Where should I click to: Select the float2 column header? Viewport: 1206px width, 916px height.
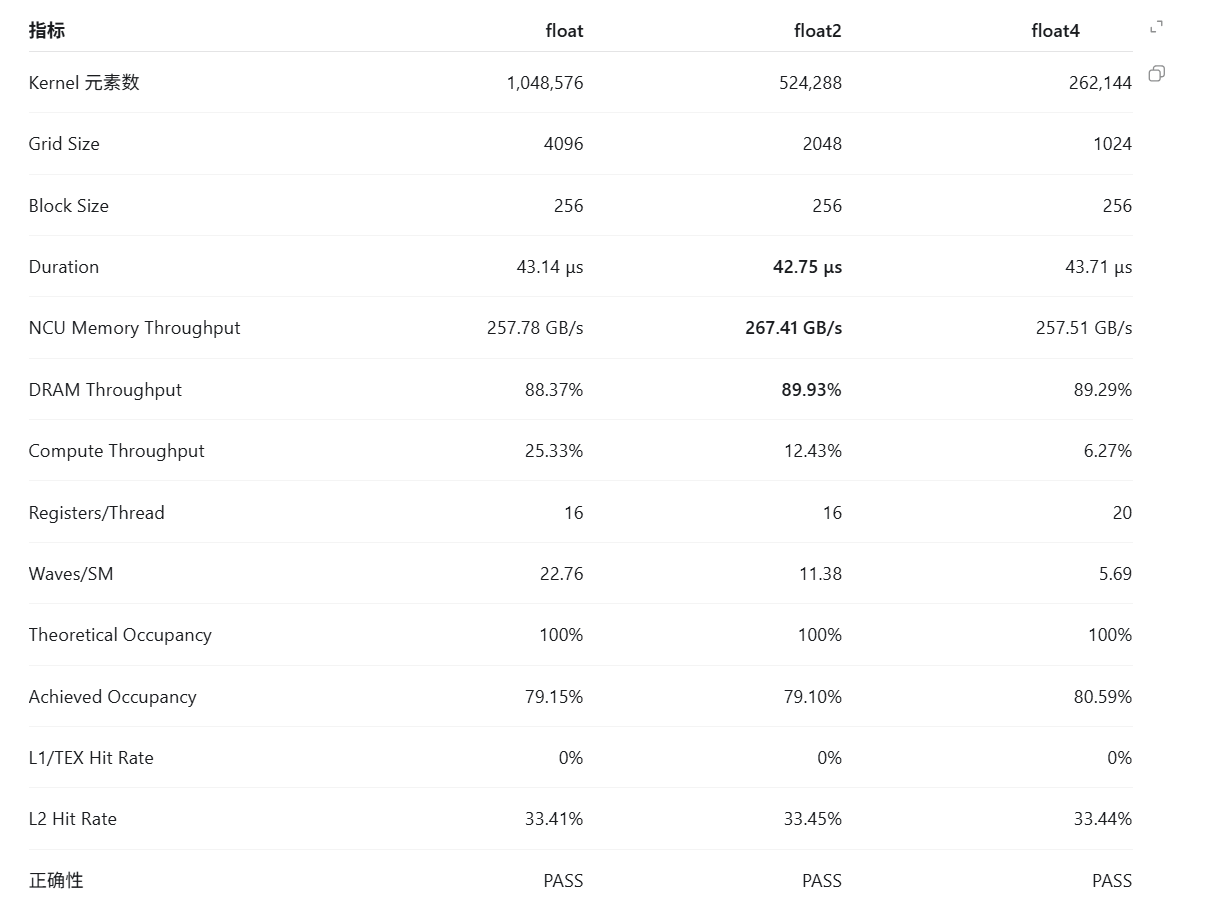[818, 31]
